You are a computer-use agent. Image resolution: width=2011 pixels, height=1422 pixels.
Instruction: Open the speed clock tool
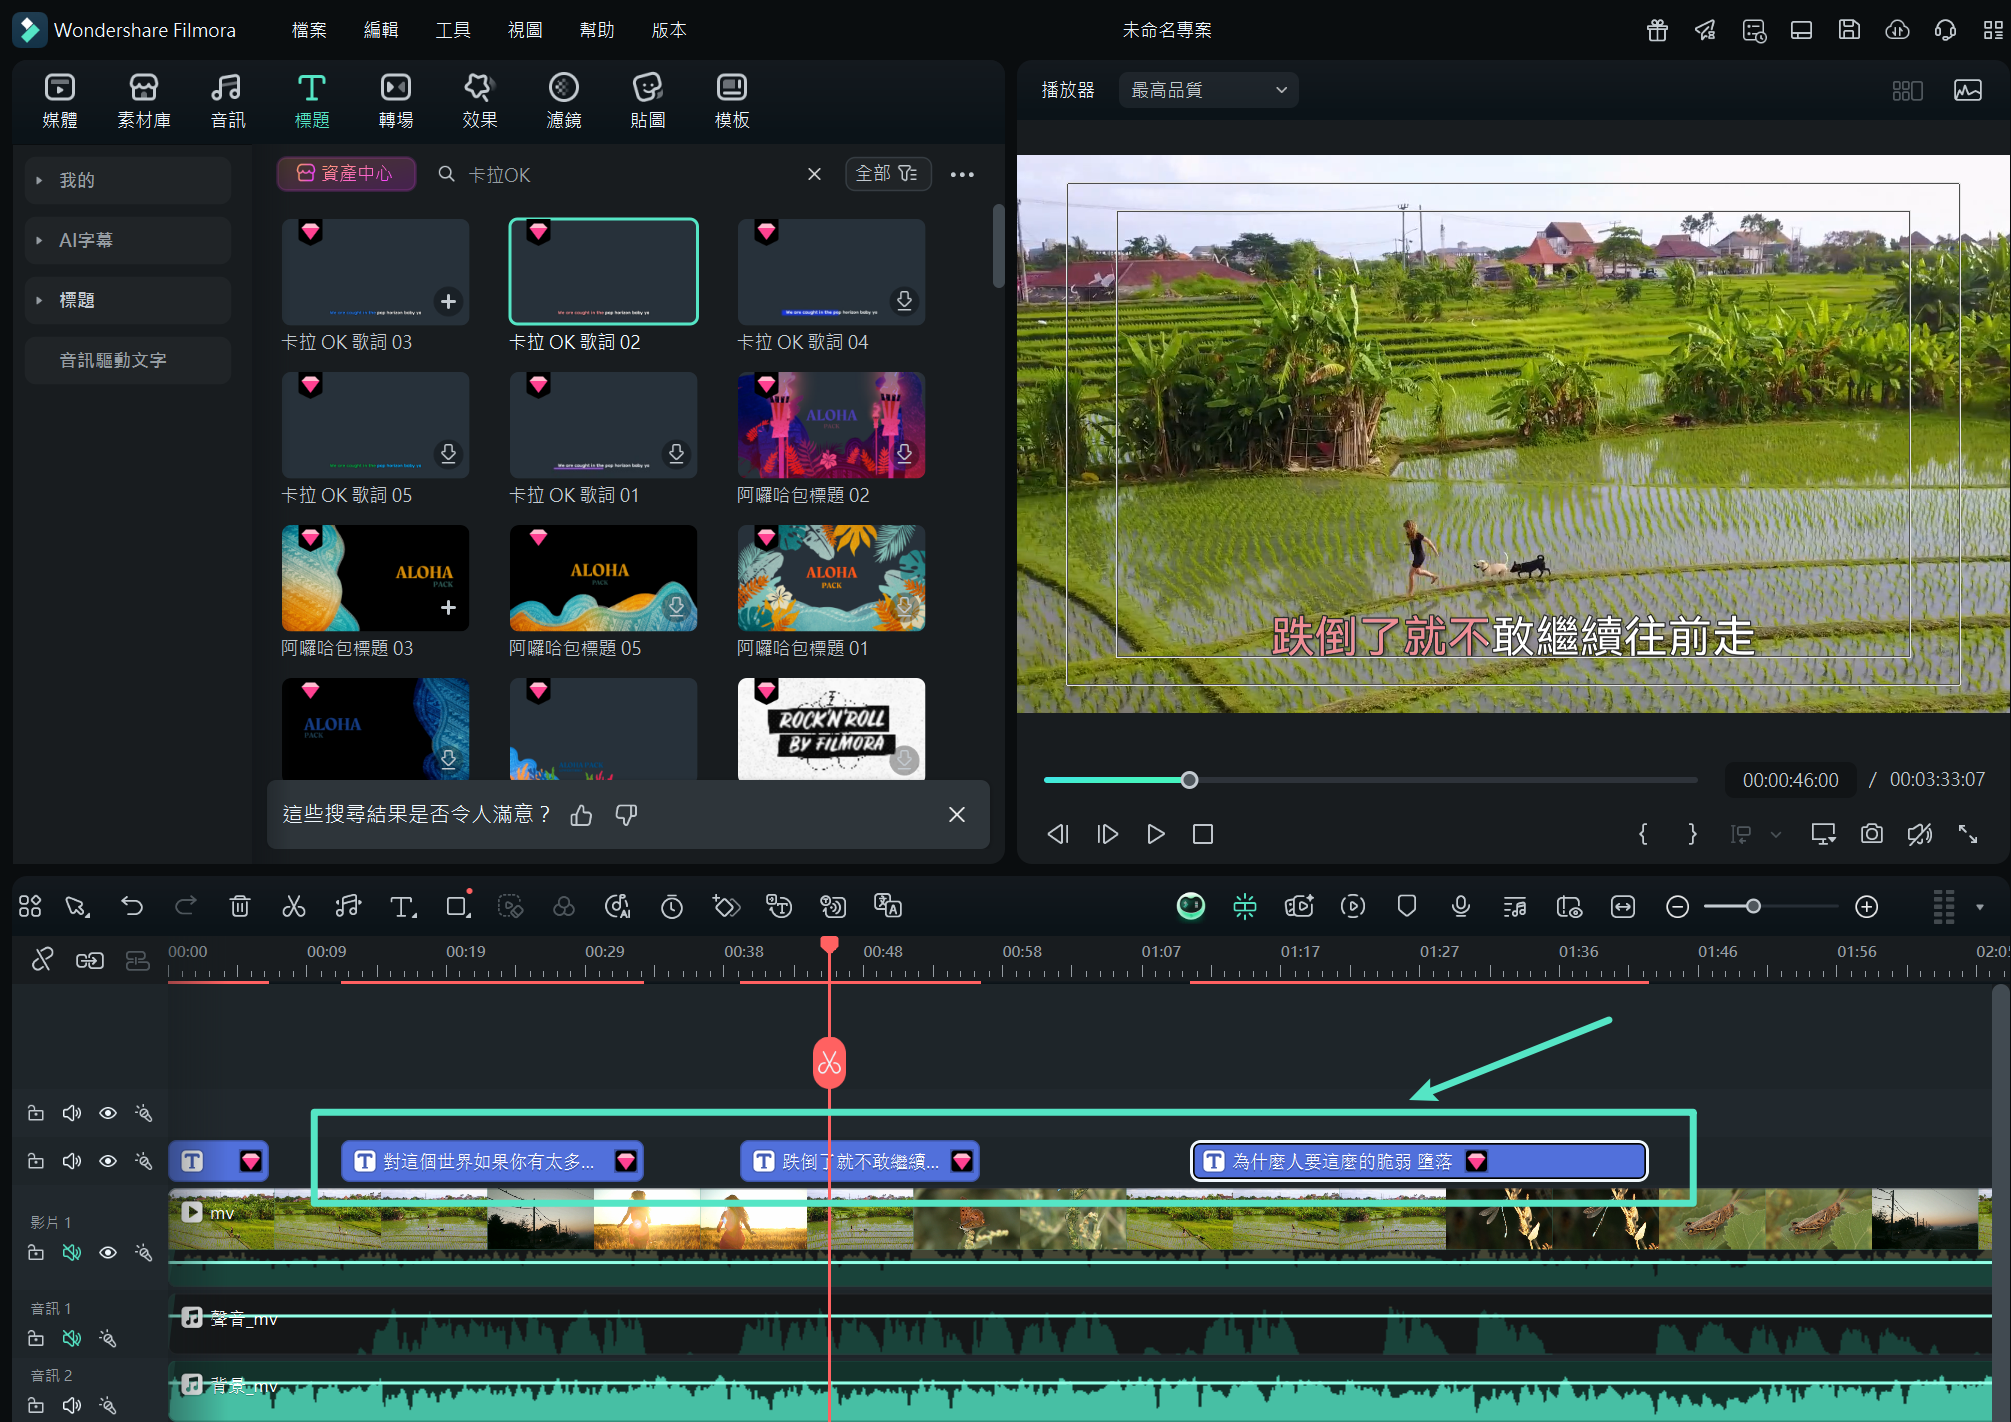click(672, 907)
